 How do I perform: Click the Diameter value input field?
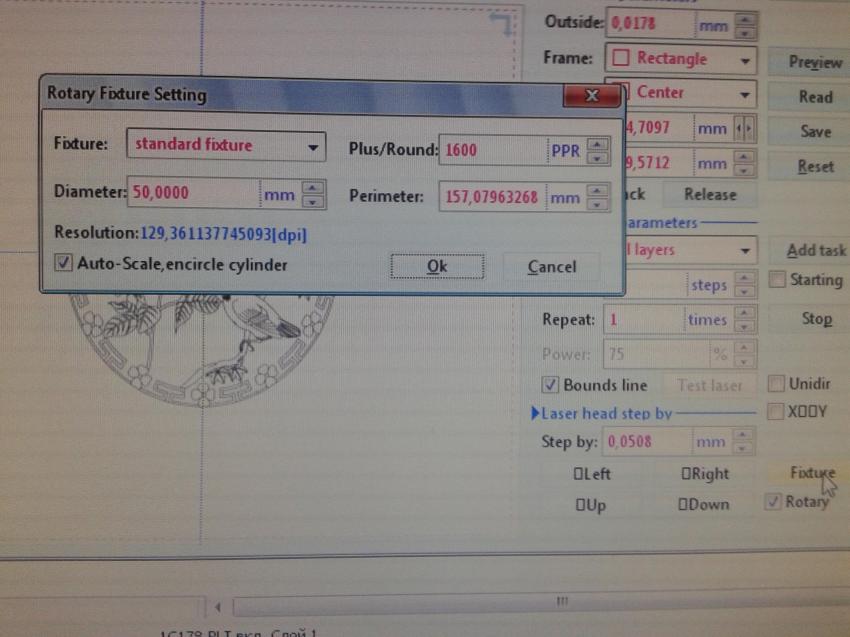point(193,194)
